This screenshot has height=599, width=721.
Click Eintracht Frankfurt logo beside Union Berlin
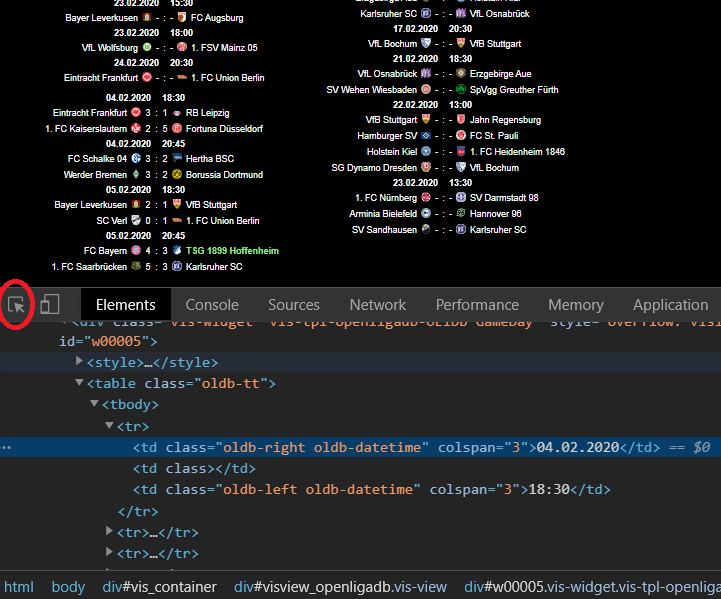[147, 77]
